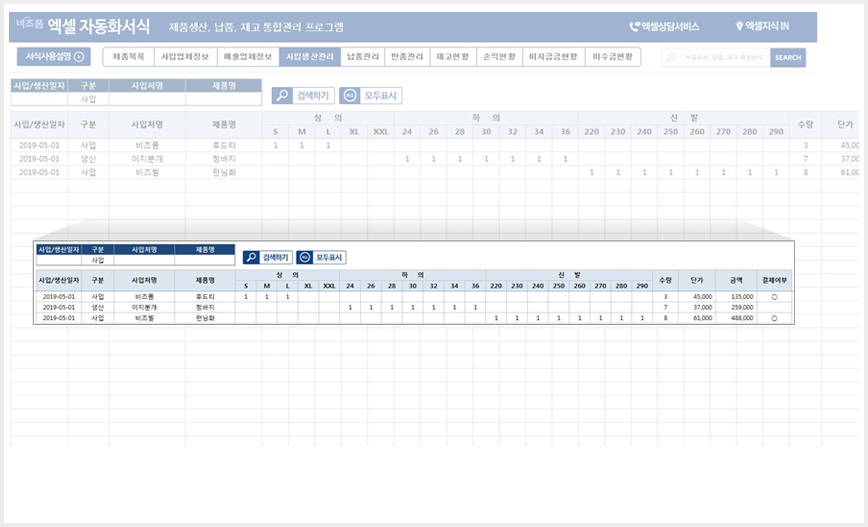This screenshot has height=527, width=868.
Task: Click the SEARCH button
Action: point(788,58)
